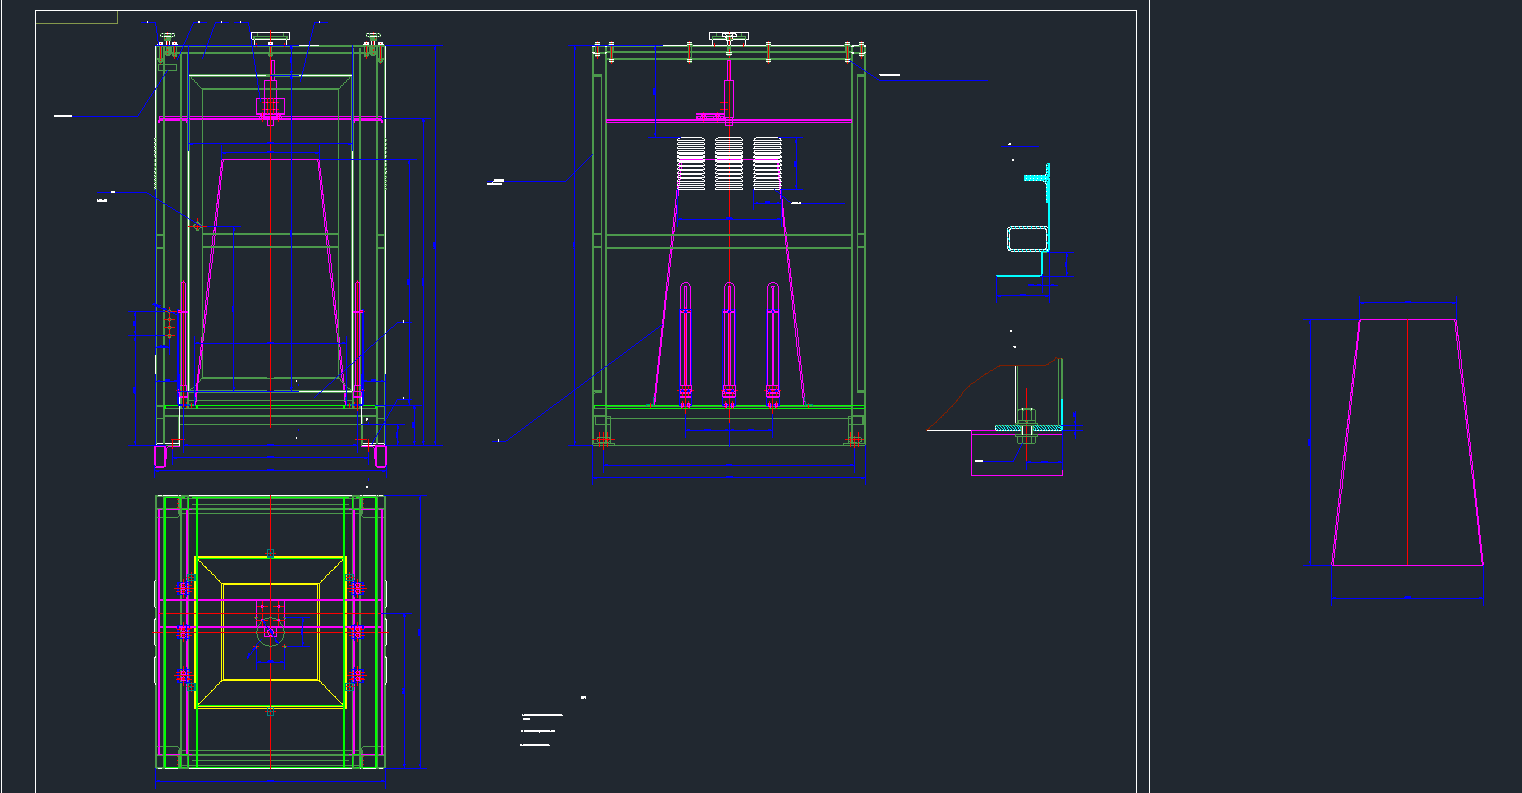1522x793 pixels.
Task: Select the top cap plate at middle elevation top
Action: [x=728, y=34]
